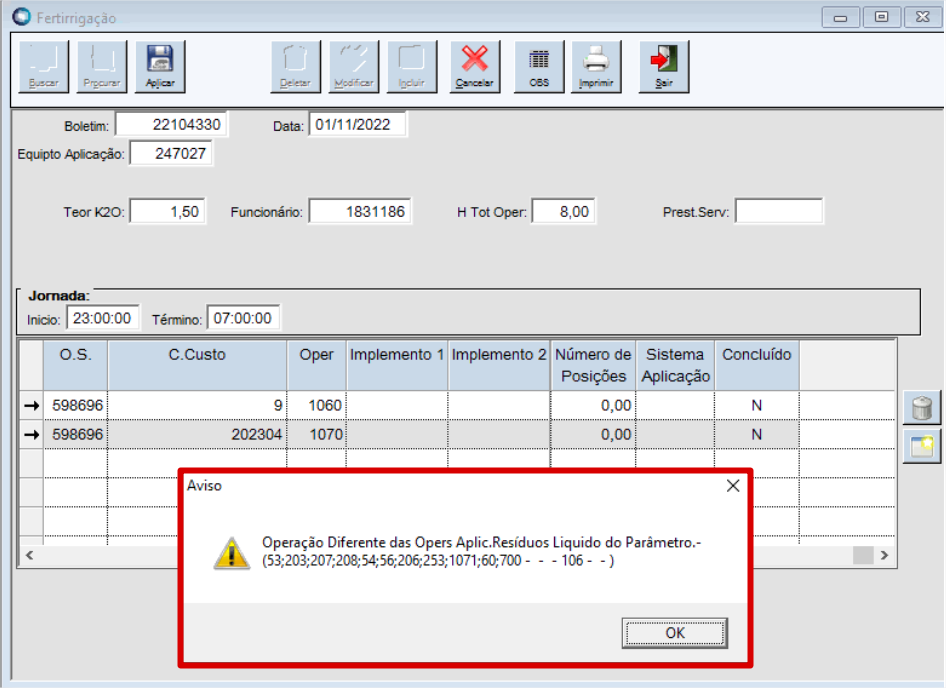Click the Fertirrigação app icon in title bar
The image size is (946, 688).
coord(22,17)
